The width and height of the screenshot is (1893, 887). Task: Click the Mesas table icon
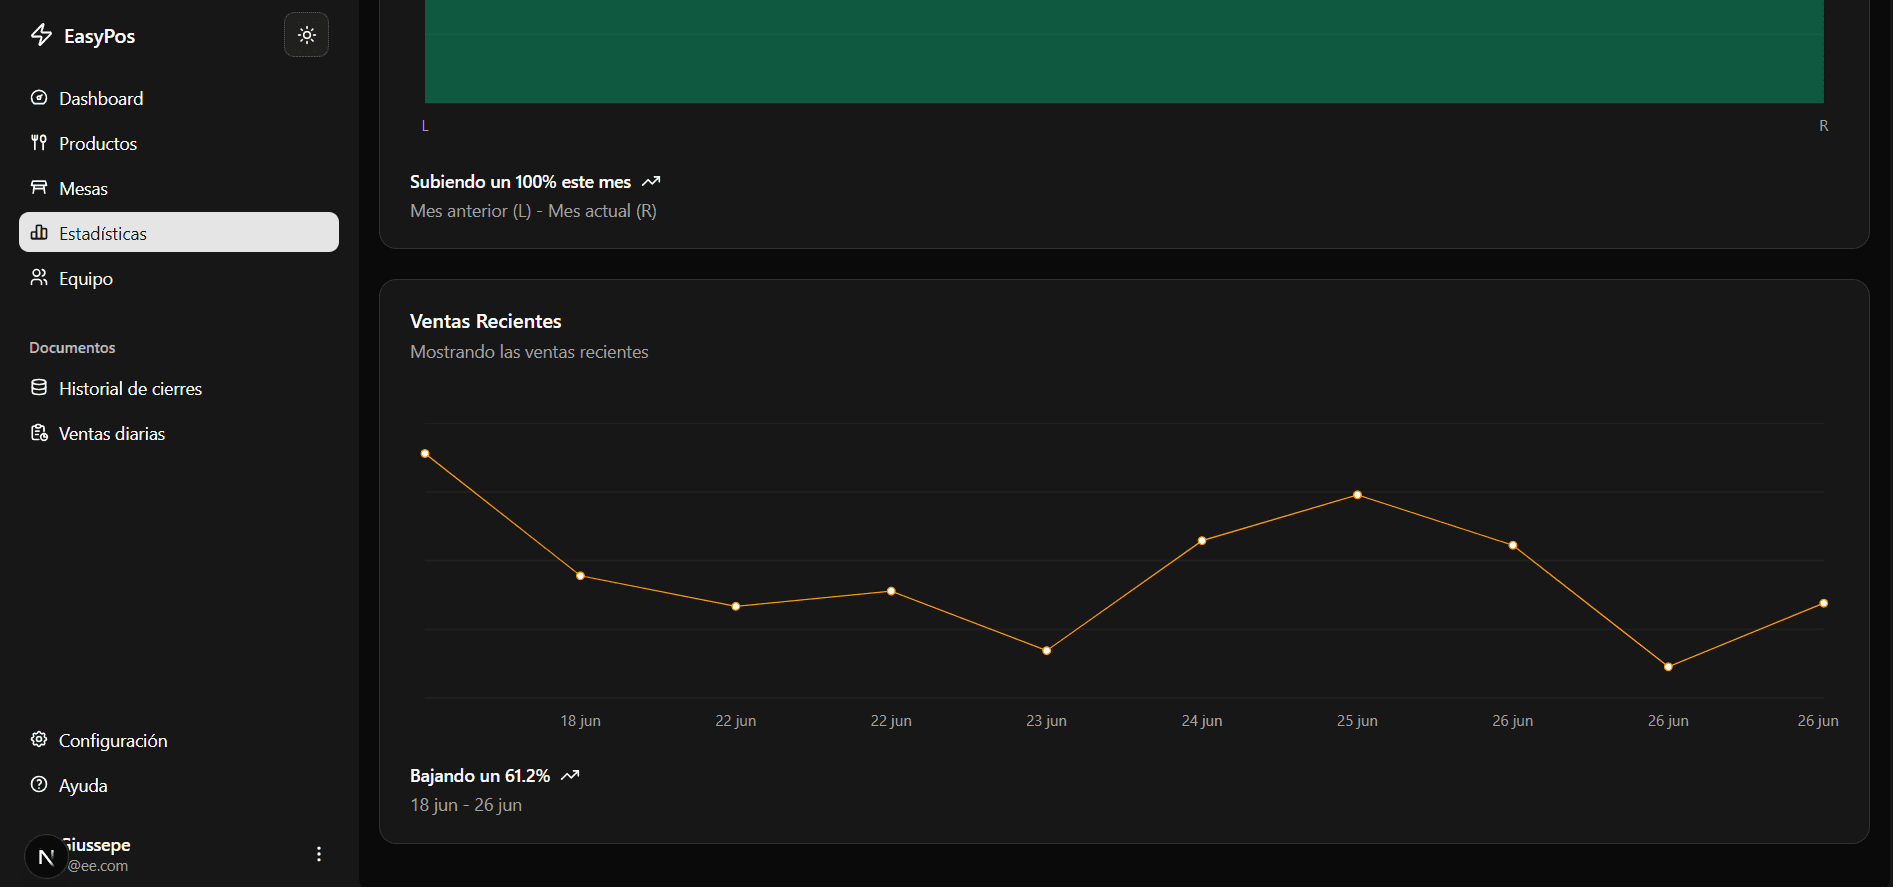coord(39,188)
